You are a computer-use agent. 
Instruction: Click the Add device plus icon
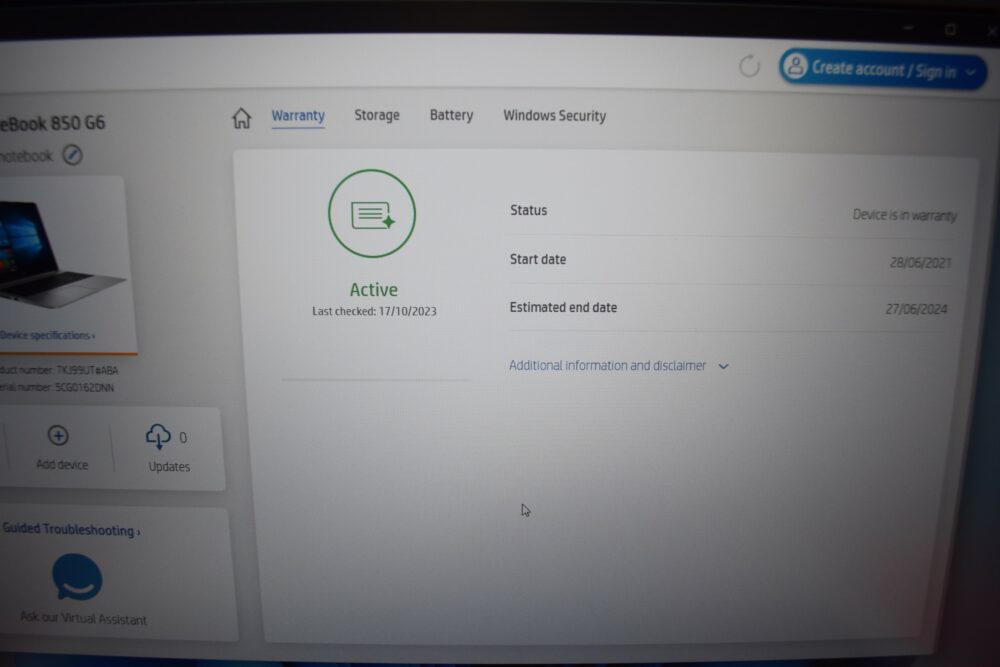coord(58,436)
